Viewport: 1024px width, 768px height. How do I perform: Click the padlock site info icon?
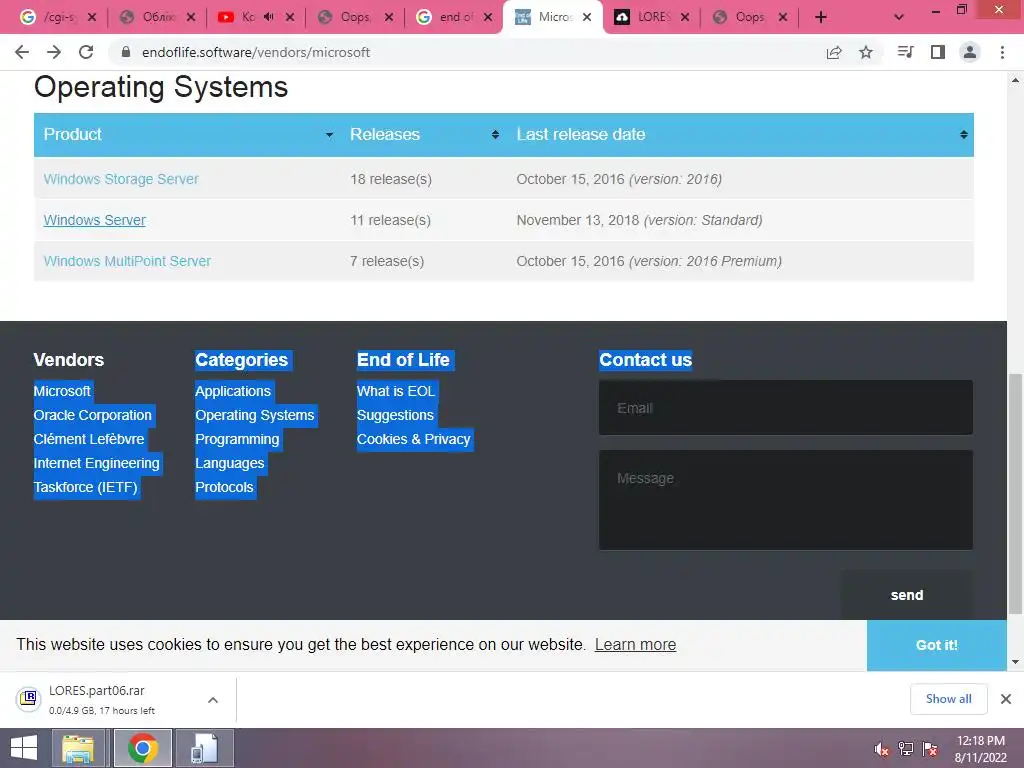pyautogui.click(x=126, y=52)
